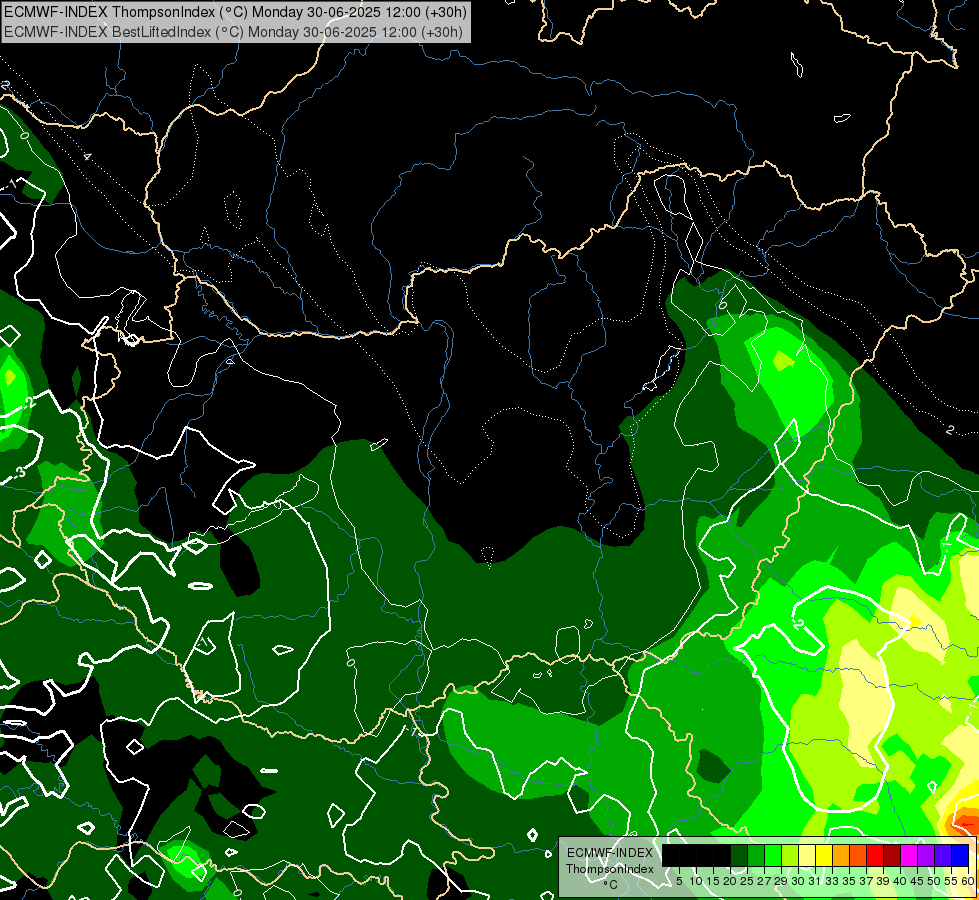Viewport: 979px width, 900px height.
Task: Select the violet 50–55 legend swatch
Action: 942,856
